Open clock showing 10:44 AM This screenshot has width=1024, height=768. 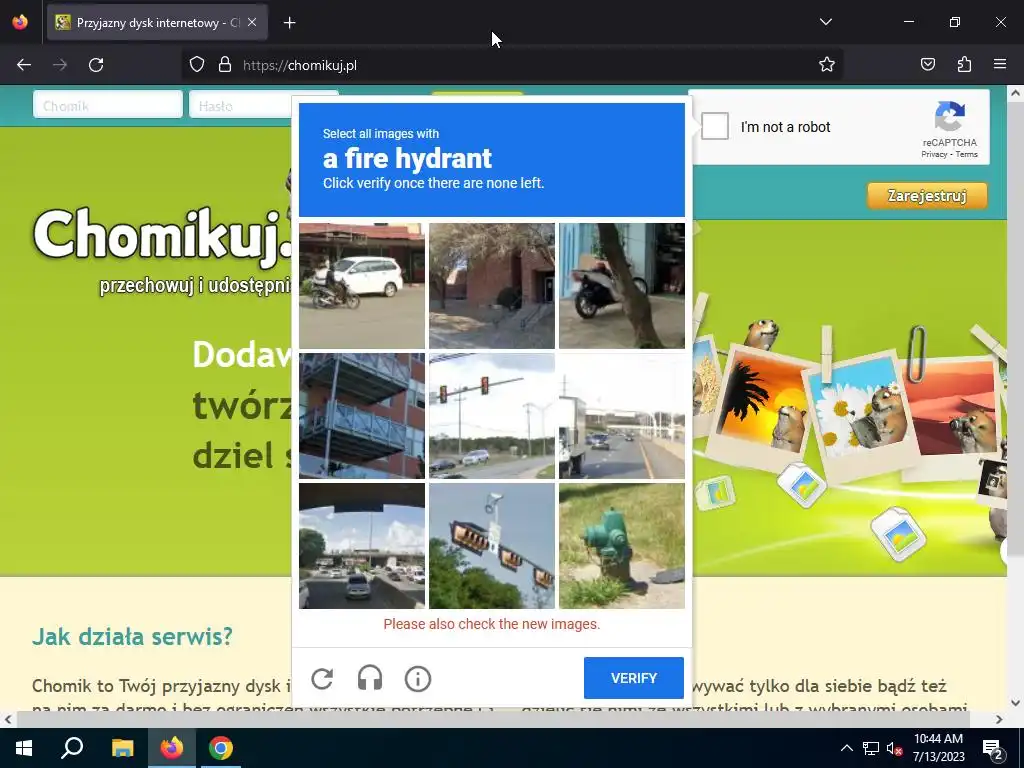[938, 748]
